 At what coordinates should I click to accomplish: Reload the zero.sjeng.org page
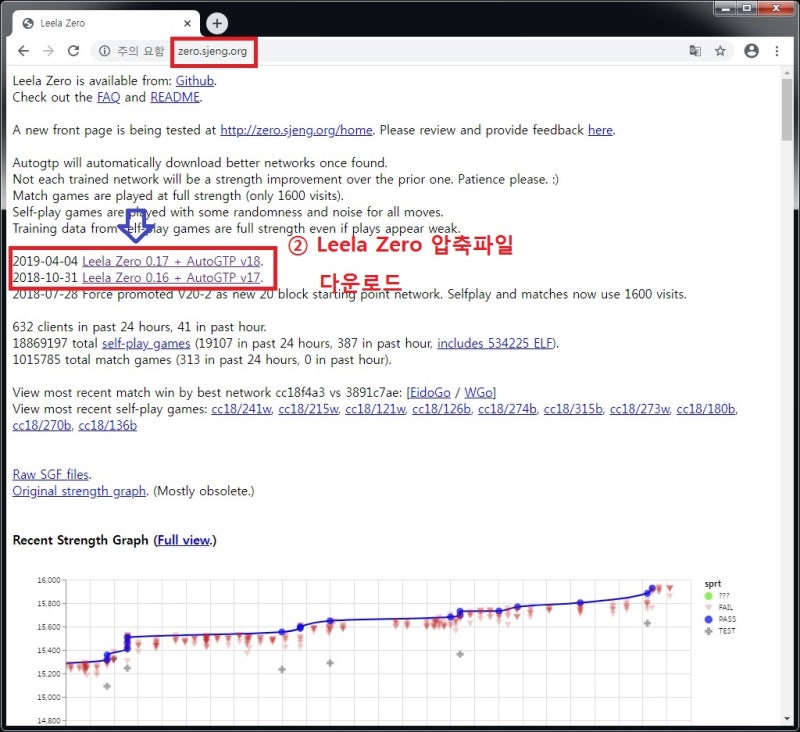[x=75, y=52]
